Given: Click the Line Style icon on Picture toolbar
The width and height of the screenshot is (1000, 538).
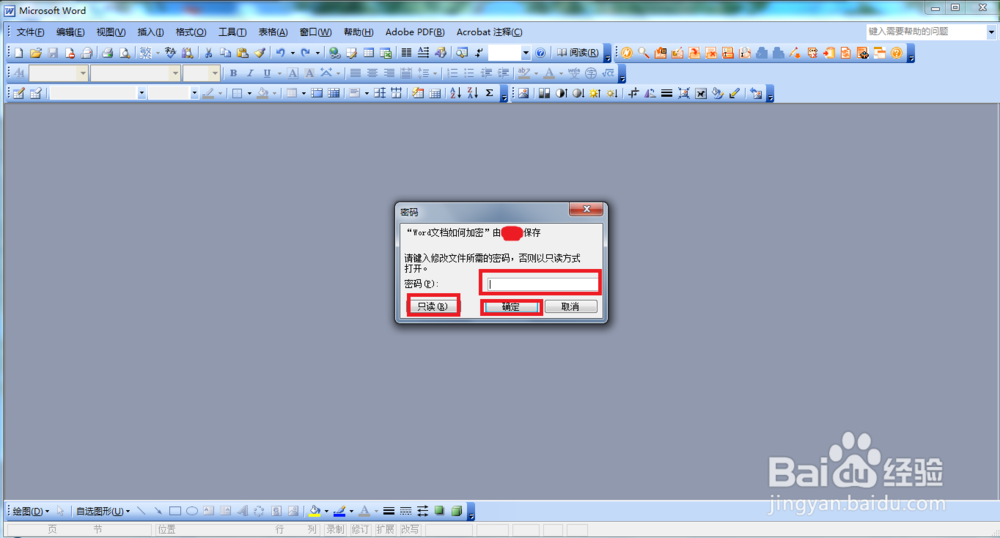Looking at the screenshot, I should point(666,93).
